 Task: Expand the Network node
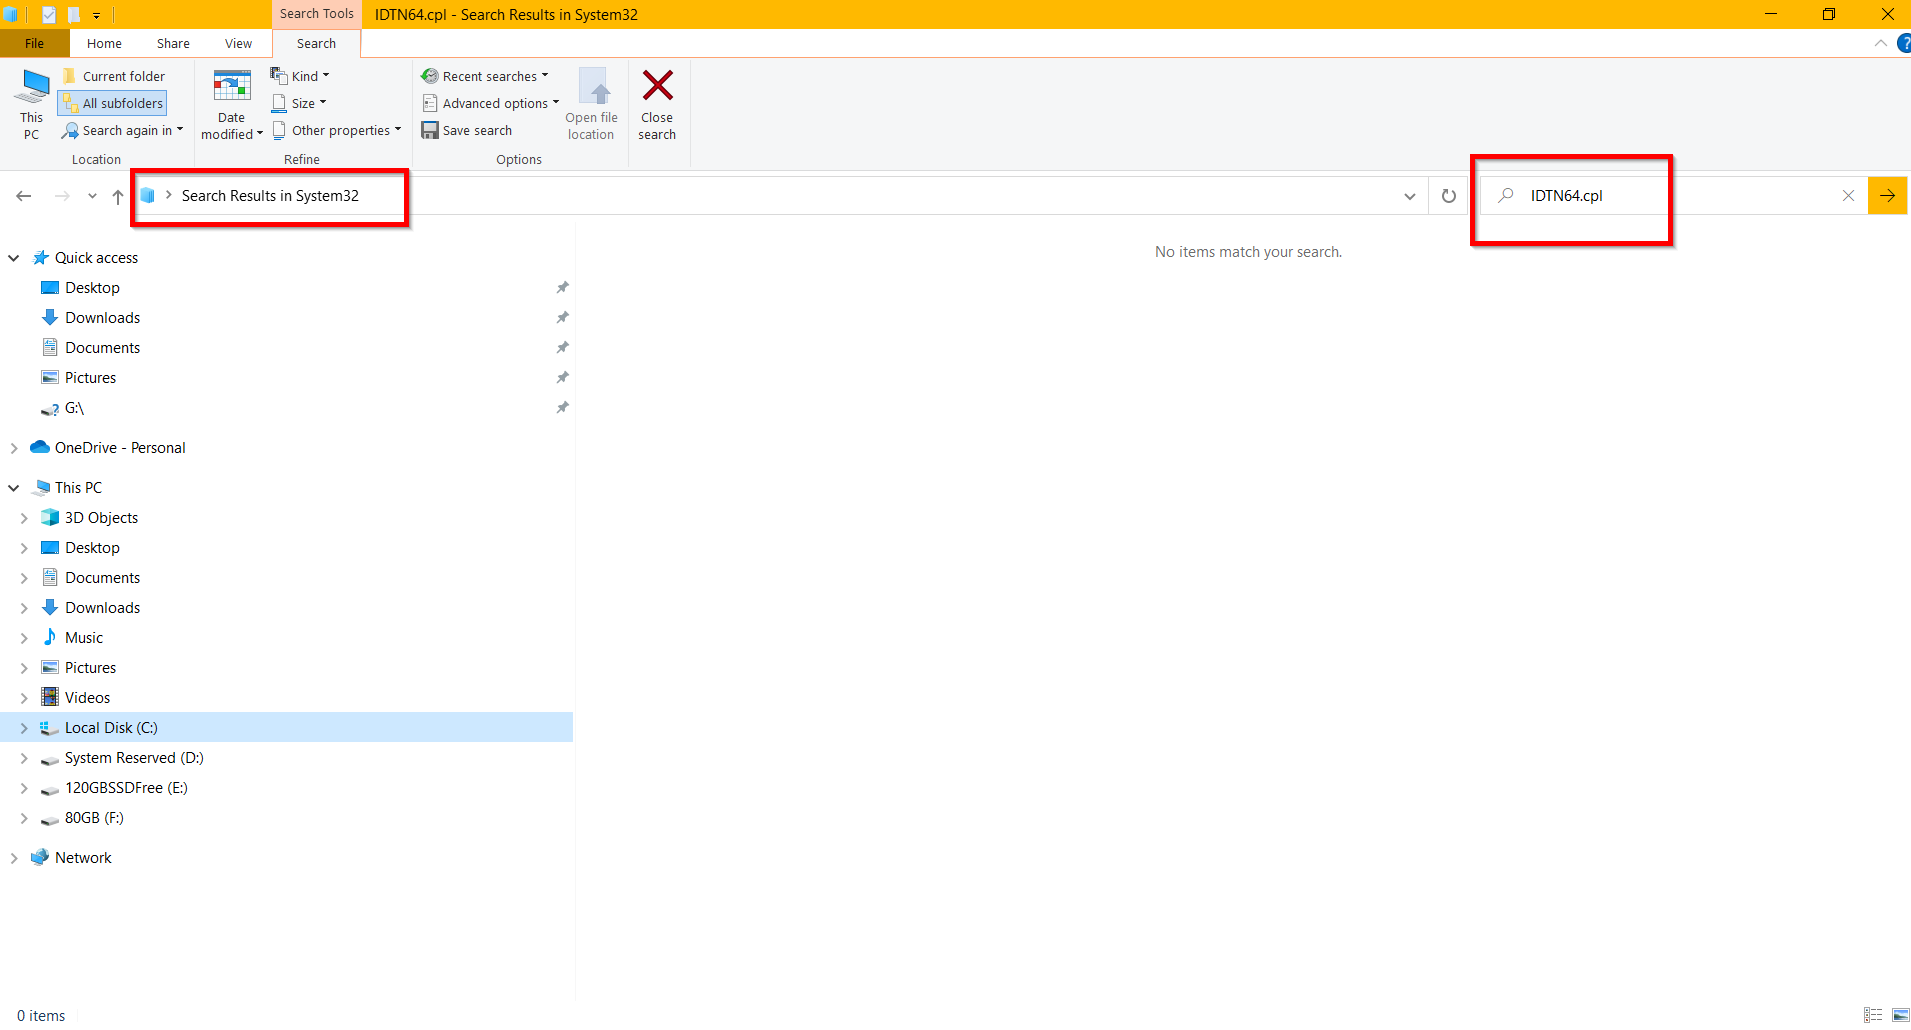pyautogui.click(x=14, y=858)
